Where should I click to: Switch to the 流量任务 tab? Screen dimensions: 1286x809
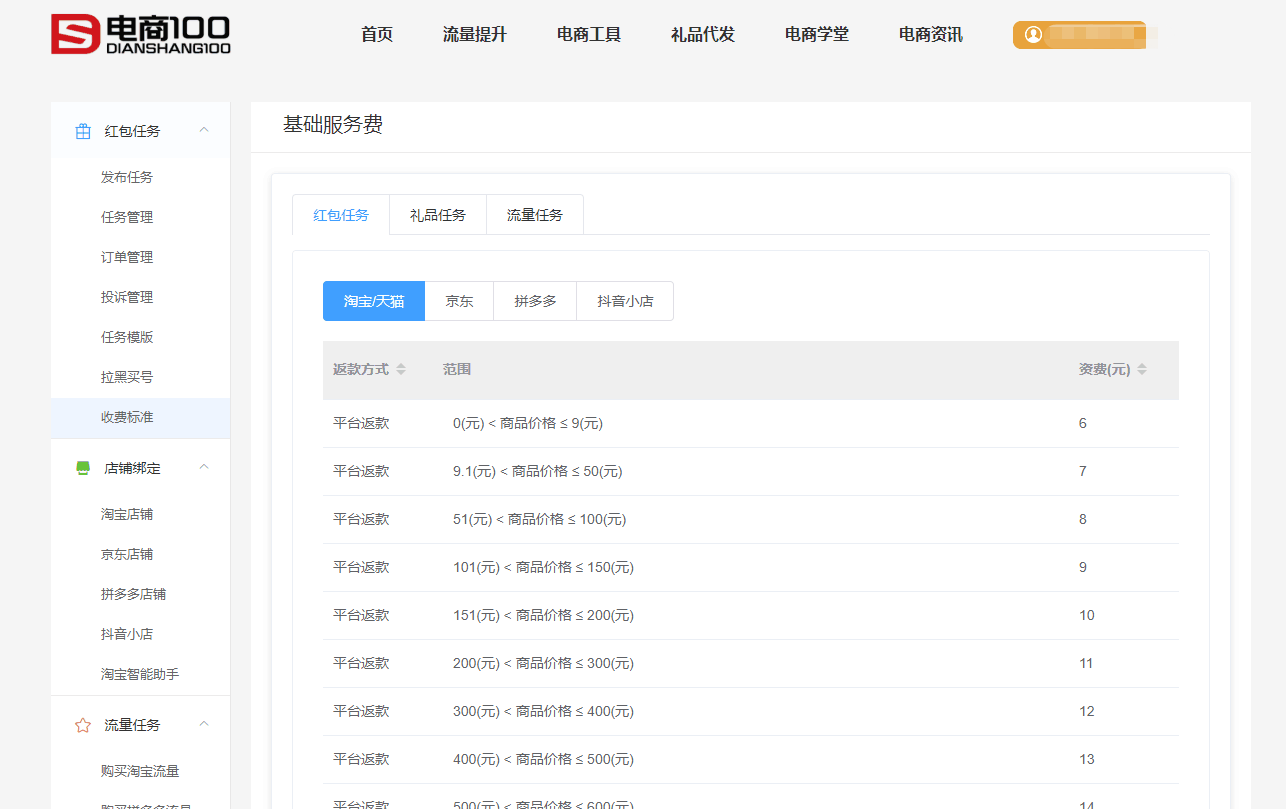pyautogui.click(x=535, y=215)
